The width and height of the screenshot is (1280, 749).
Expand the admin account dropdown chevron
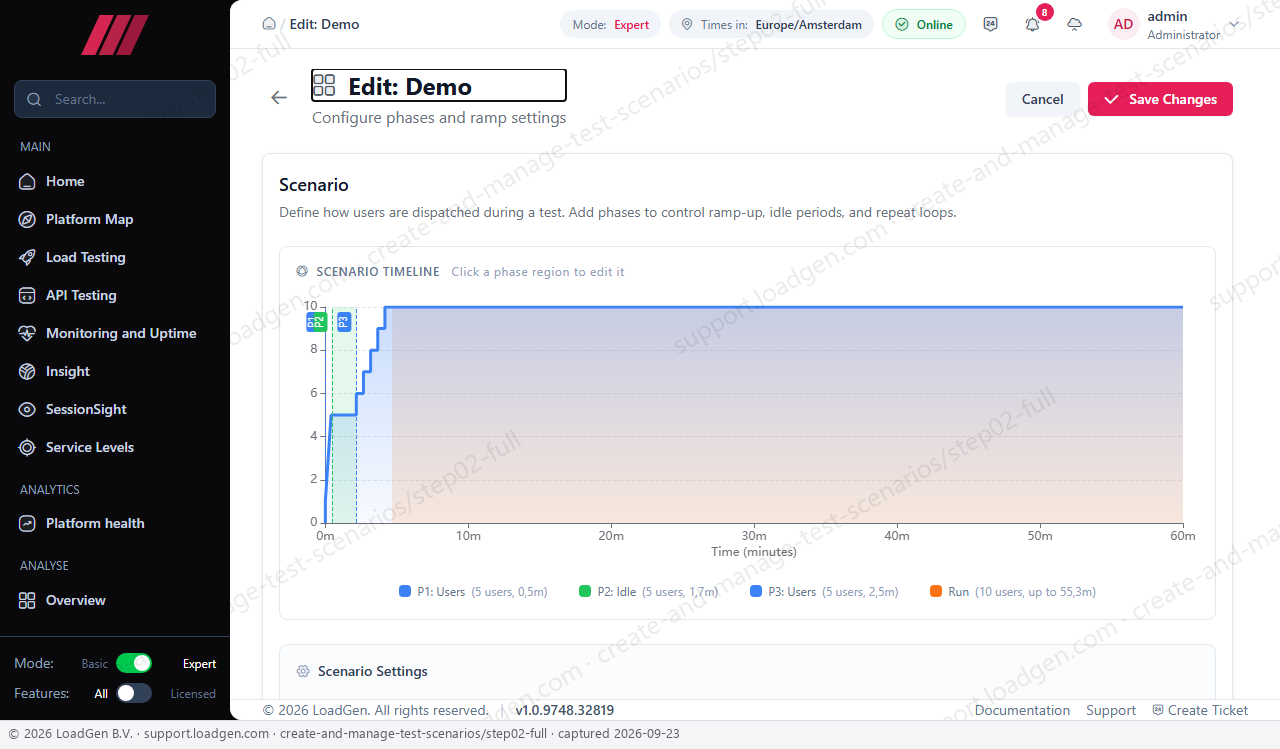1234,24
